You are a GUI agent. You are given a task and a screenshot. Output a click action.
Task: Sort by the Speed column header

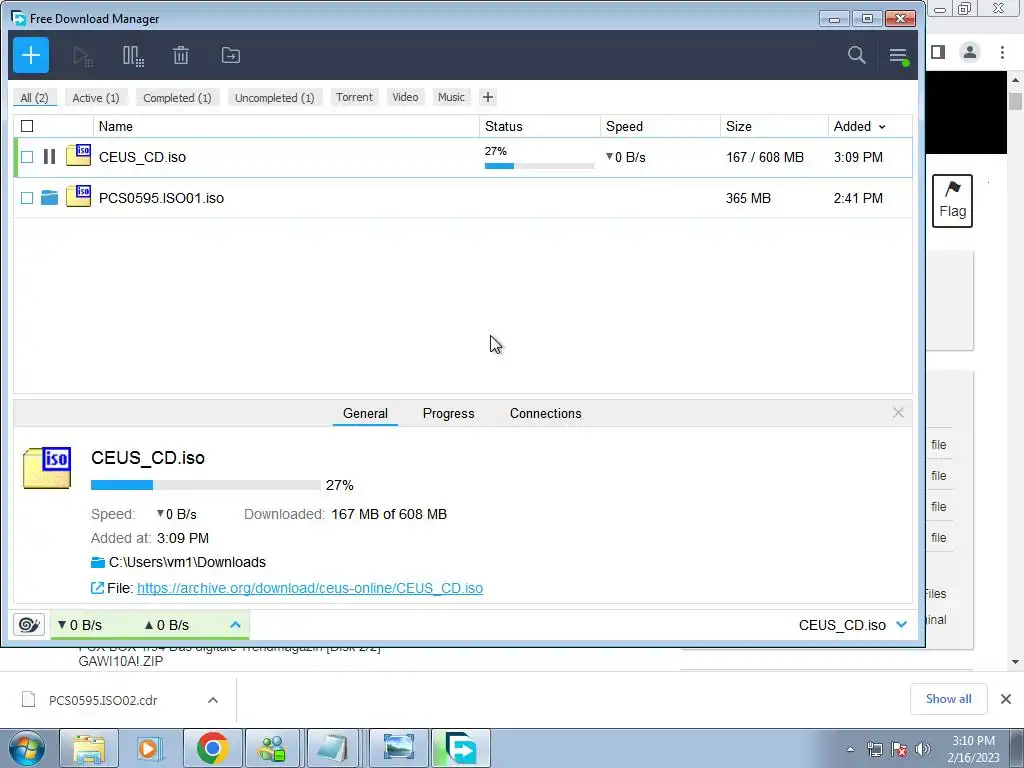click(660, 126)
